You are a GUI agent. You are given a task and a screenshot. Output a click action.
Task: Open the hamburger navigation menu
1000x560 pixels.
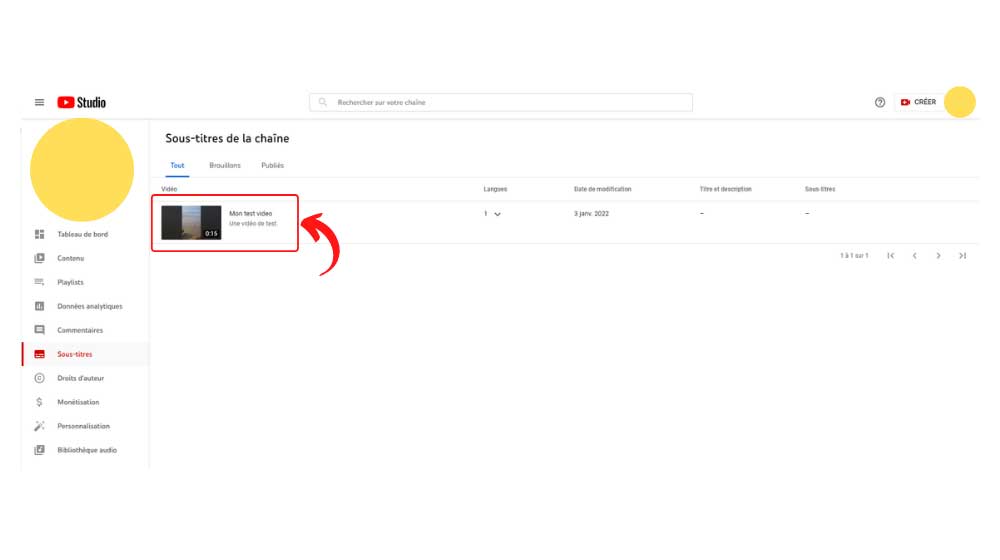pyautogui.click(x=39, y=102)
